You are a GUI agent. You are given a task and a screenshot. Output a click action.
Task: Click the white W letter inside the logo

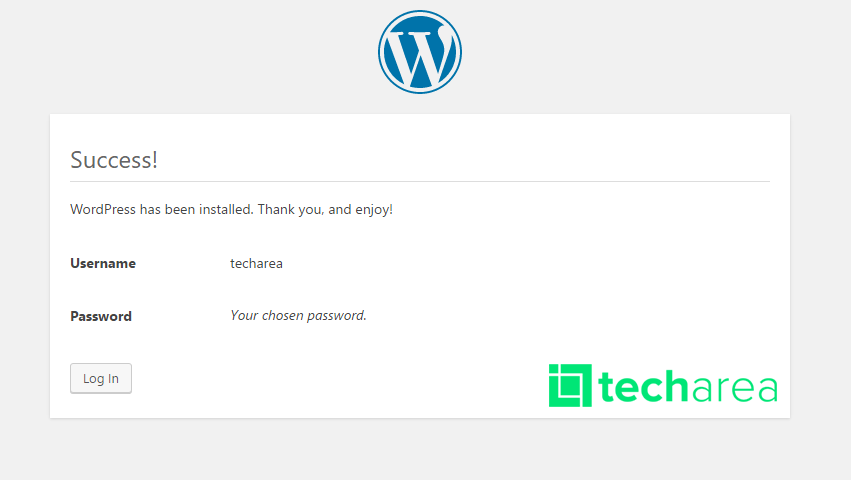[x=421, y=57]
